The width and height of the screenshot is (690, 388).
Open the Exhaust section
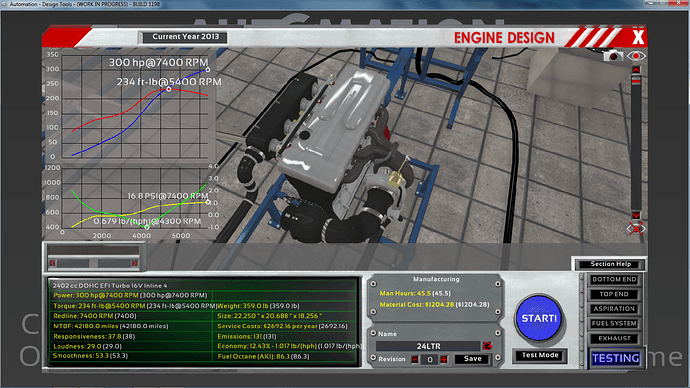[614, 338]
